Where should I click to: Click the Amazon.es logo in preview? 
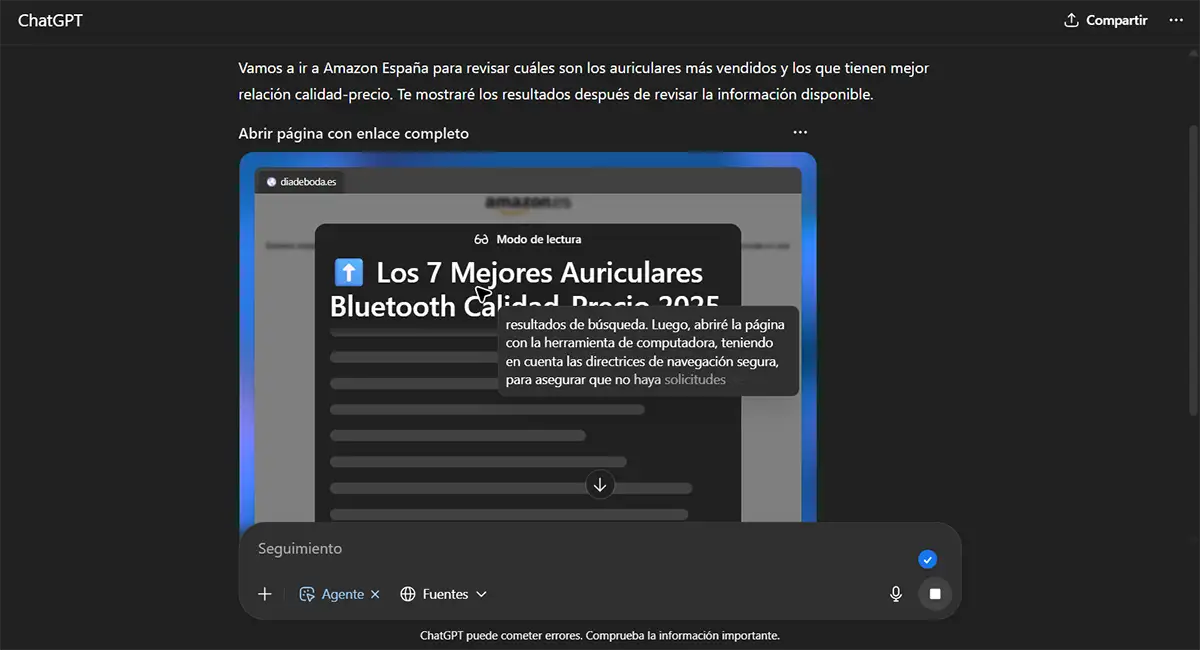point(527,203)
